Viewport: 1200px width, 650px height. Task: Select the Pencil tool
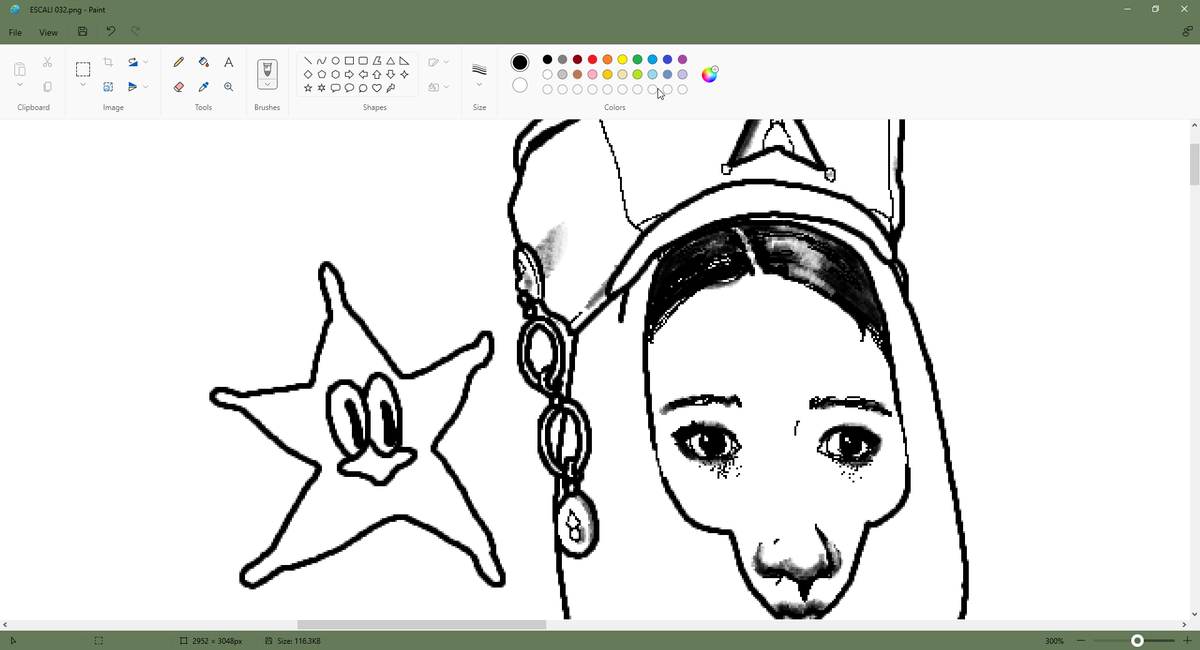point(179,62)
